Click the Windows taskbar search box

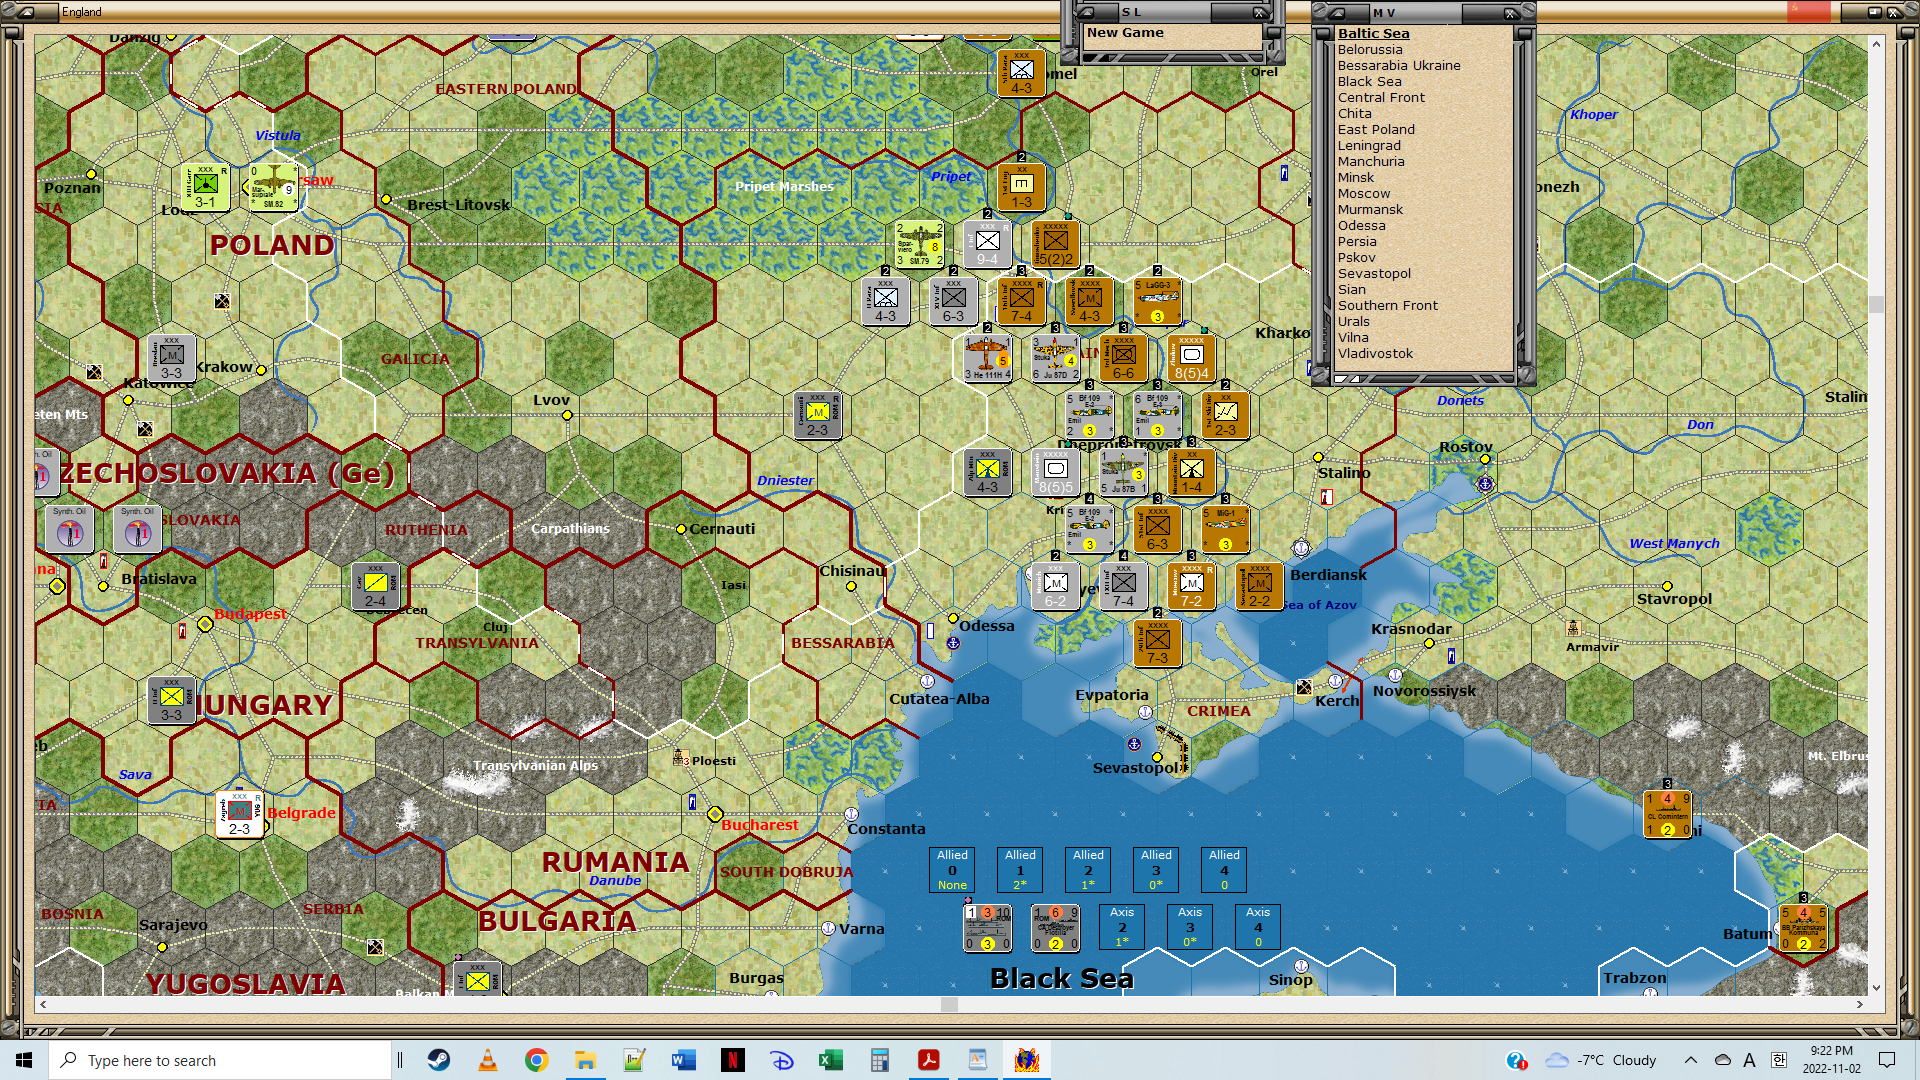[x=220, y=1060]
